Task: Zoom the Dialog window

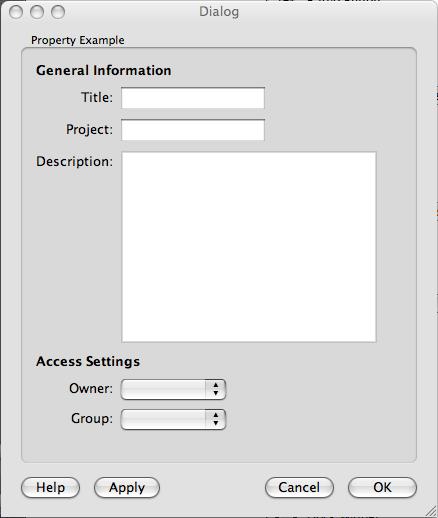Action: 58,12
